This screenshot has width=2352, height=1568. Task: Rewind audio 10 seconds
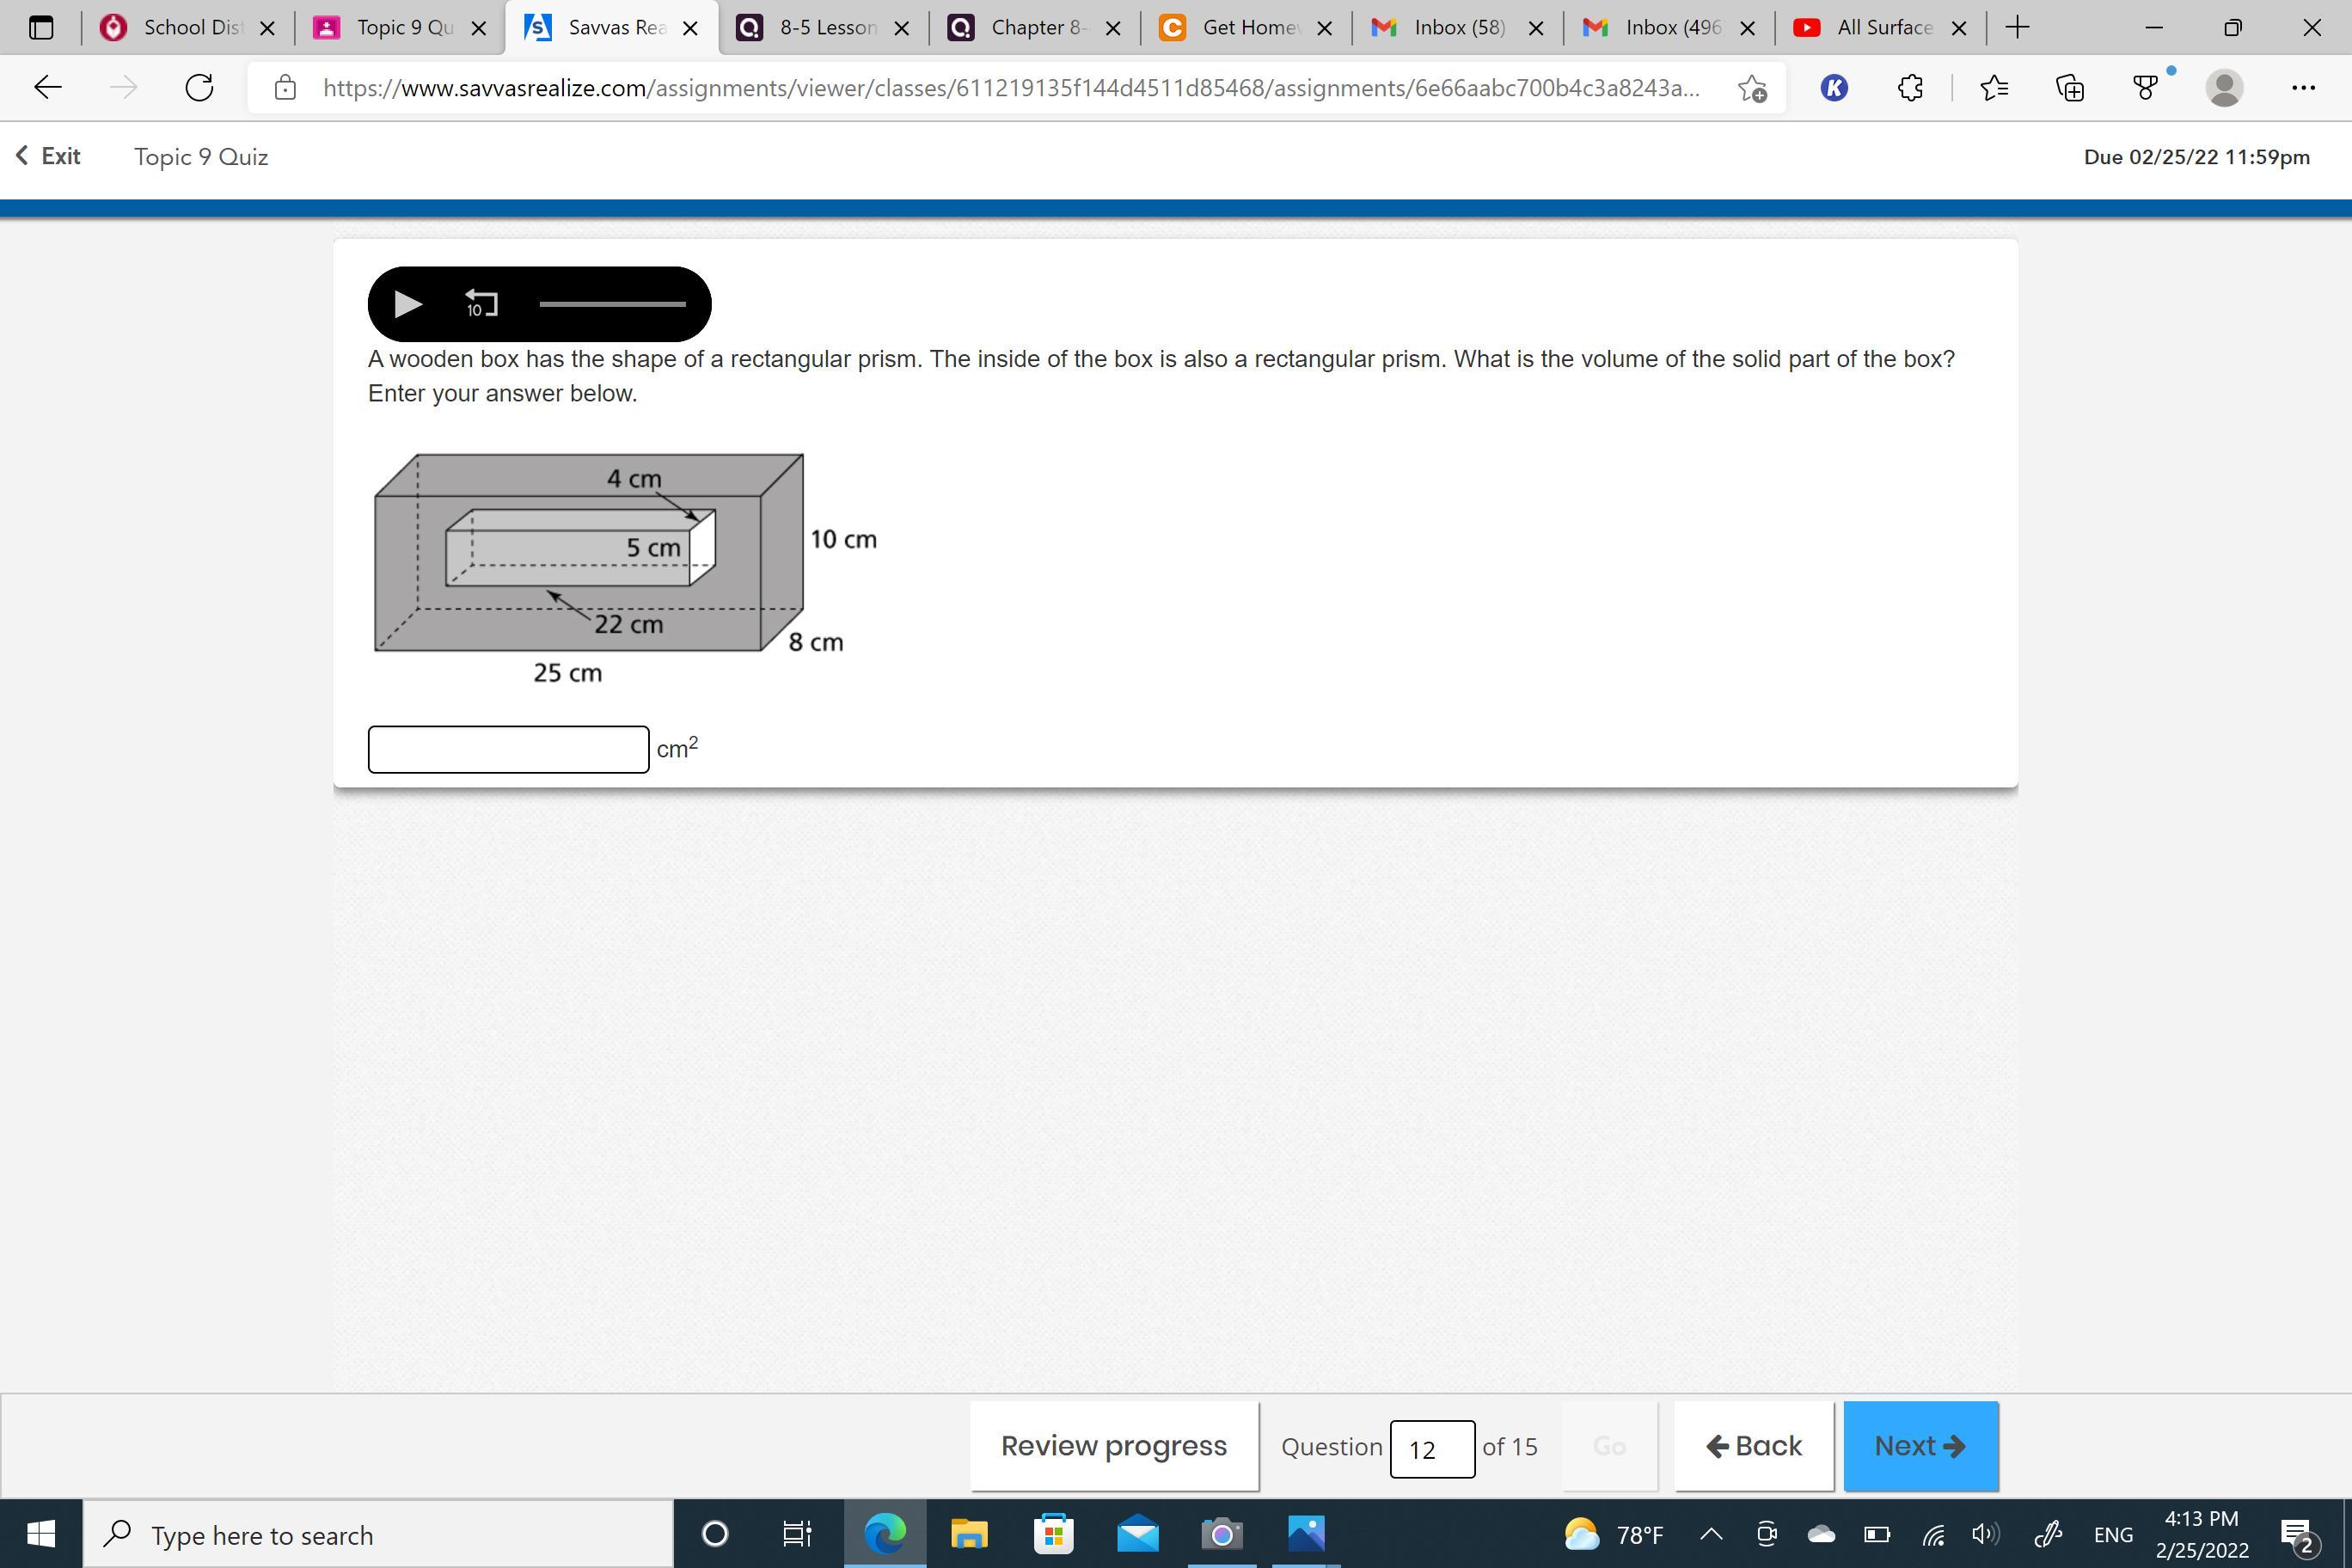[x=481, y=304]
